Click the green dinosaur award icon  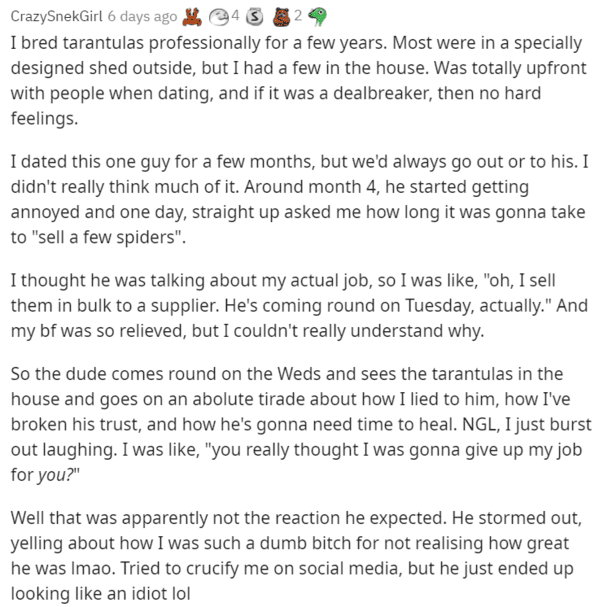318,17
